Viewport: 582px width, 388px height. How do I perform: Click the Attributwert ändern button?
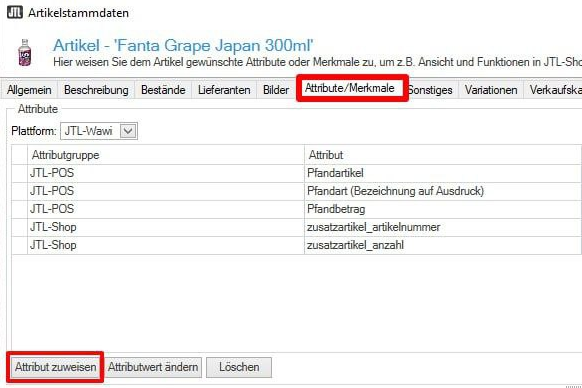153,367
